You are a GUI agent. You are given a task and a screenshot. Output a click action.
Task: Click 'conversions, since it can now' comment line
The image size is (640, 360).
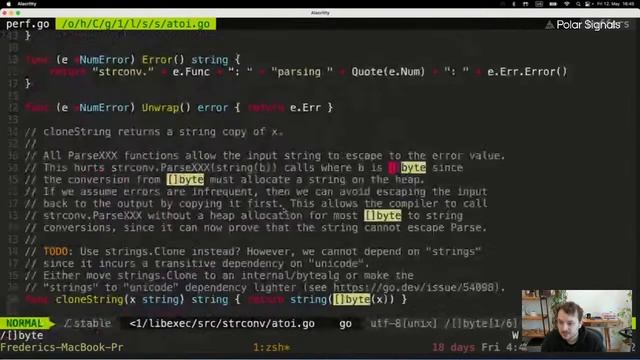tap(256, 227)
